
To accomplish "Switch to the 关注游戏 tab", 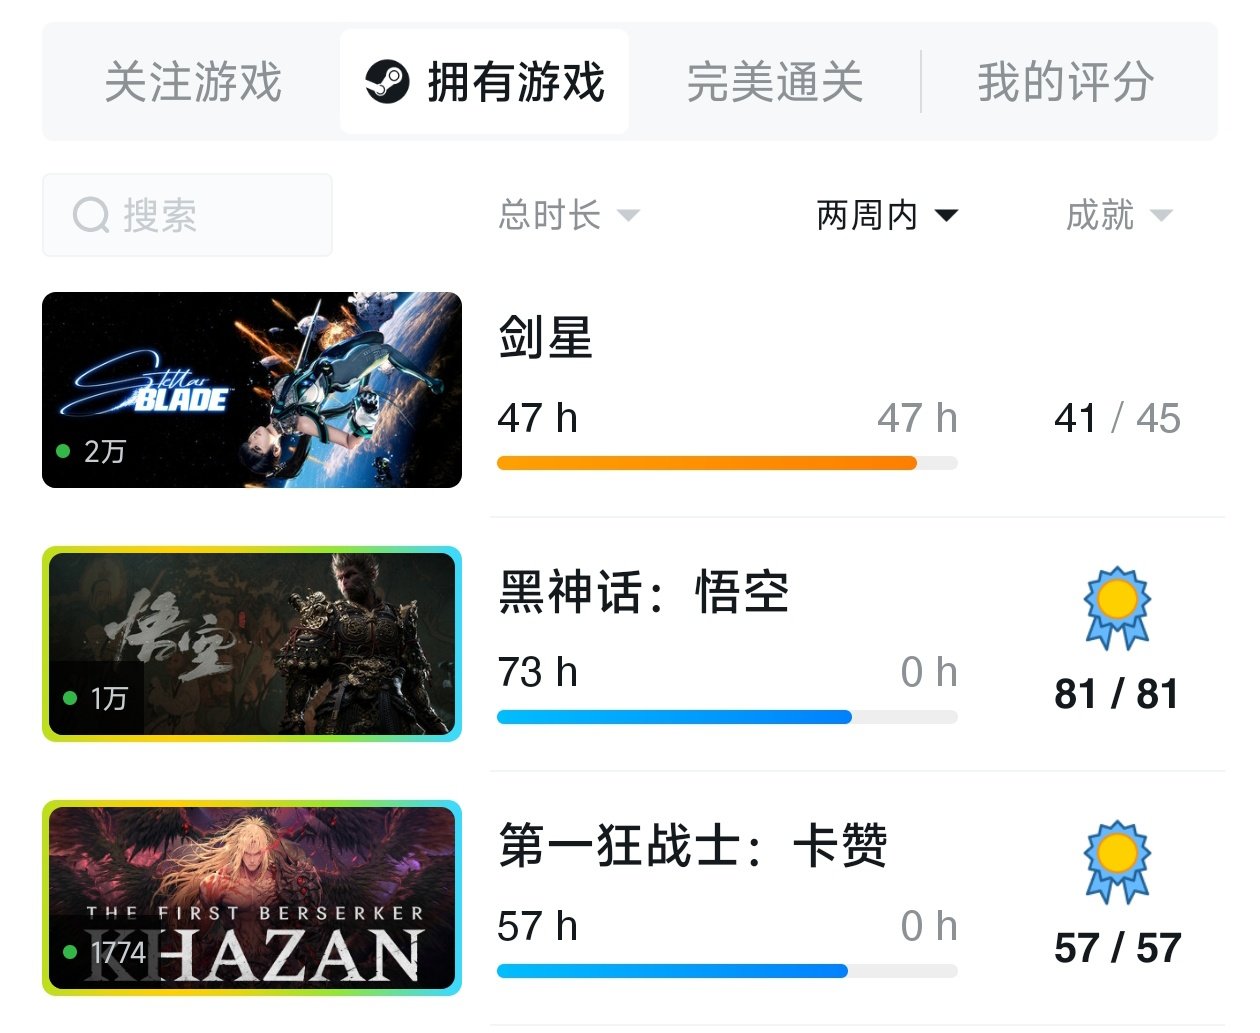I will click(x=193, y=82).
